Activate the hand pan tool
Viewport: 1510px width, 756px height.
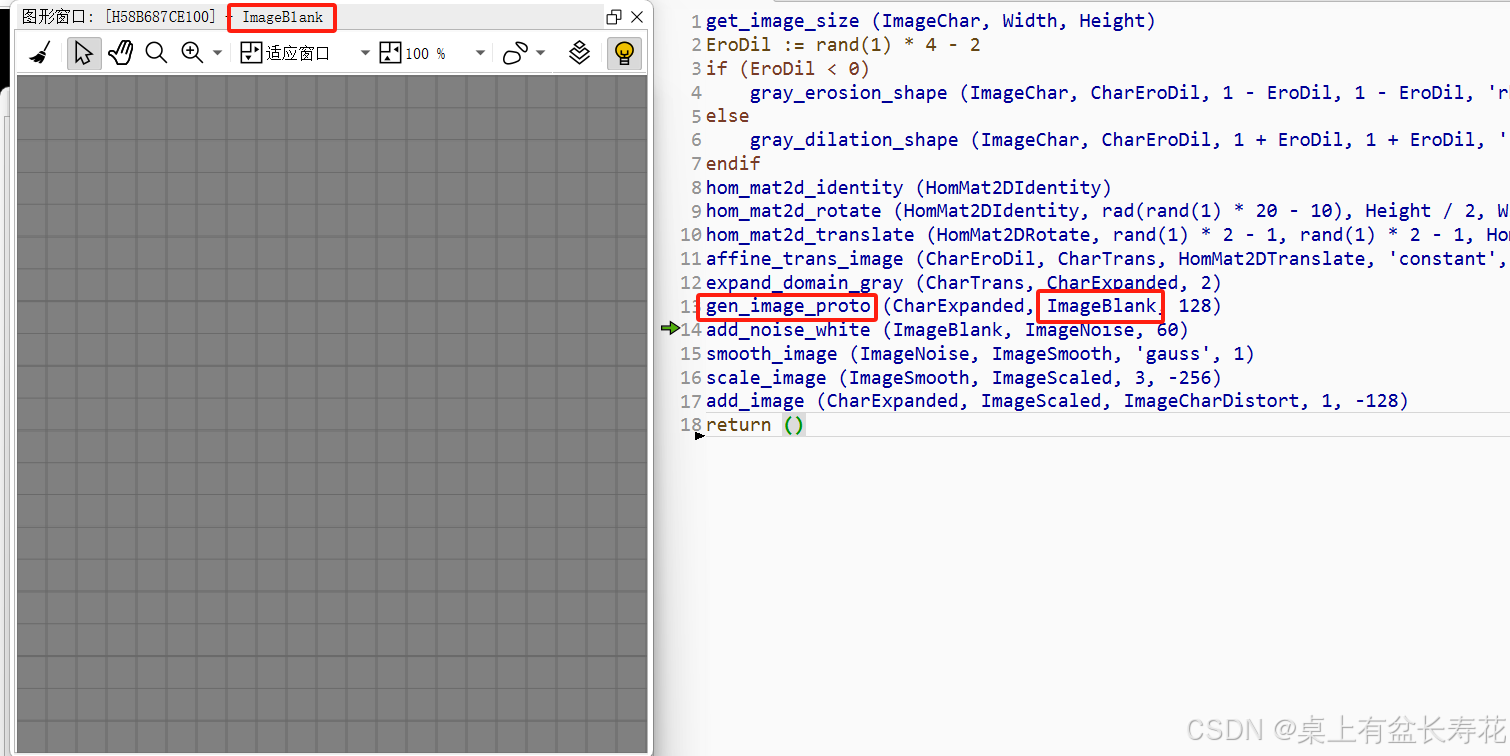coord(121,53)
